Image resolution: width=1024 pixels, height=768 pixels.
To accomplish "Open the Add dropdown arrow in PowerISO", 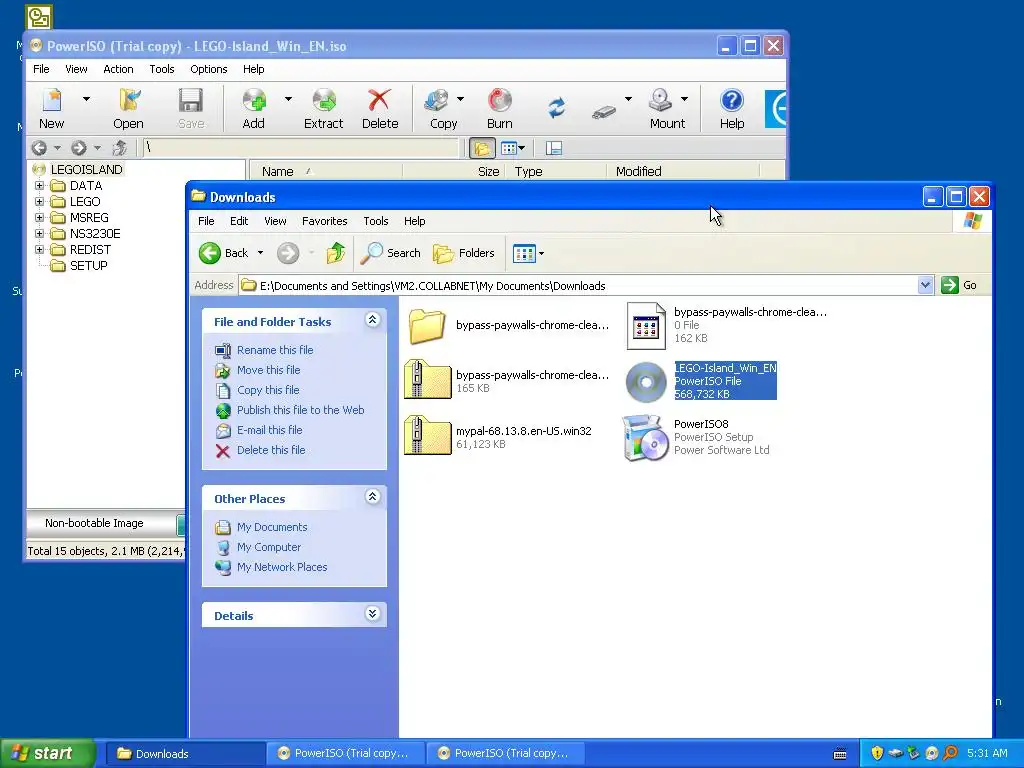I will click(288, 99).
